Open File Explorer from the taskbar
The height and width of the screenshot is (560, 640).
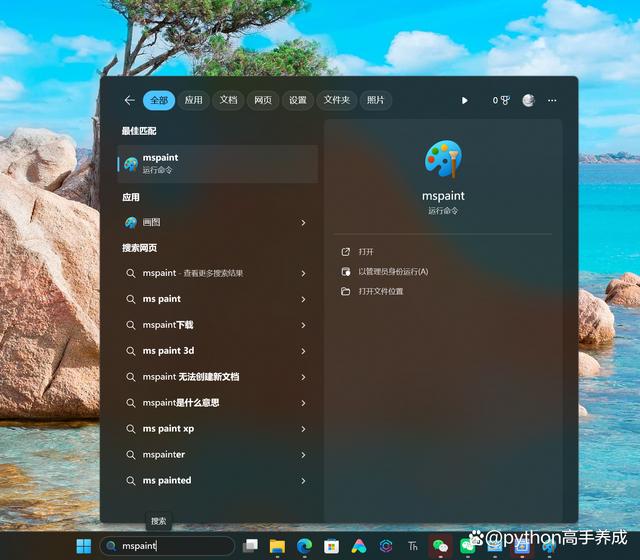pyautogui.click(x=277, y=546)
